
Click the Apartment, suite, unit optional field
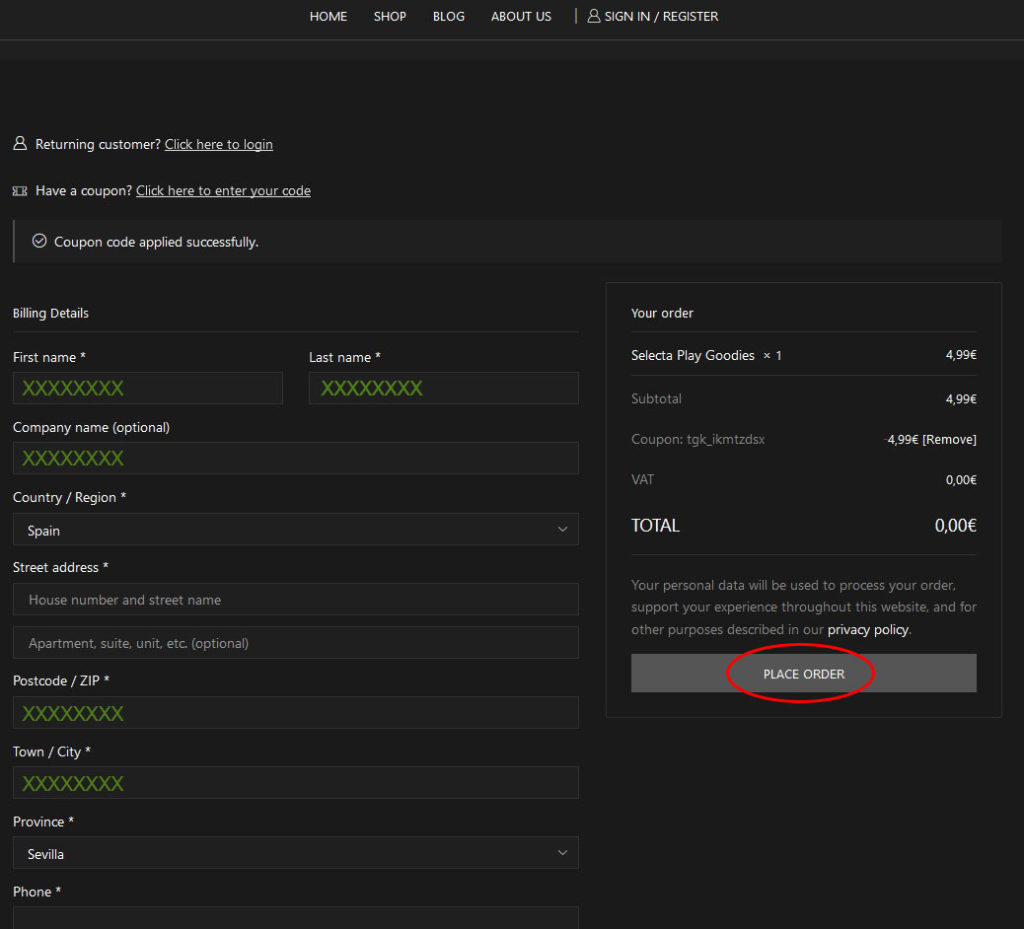pos(295,643)
